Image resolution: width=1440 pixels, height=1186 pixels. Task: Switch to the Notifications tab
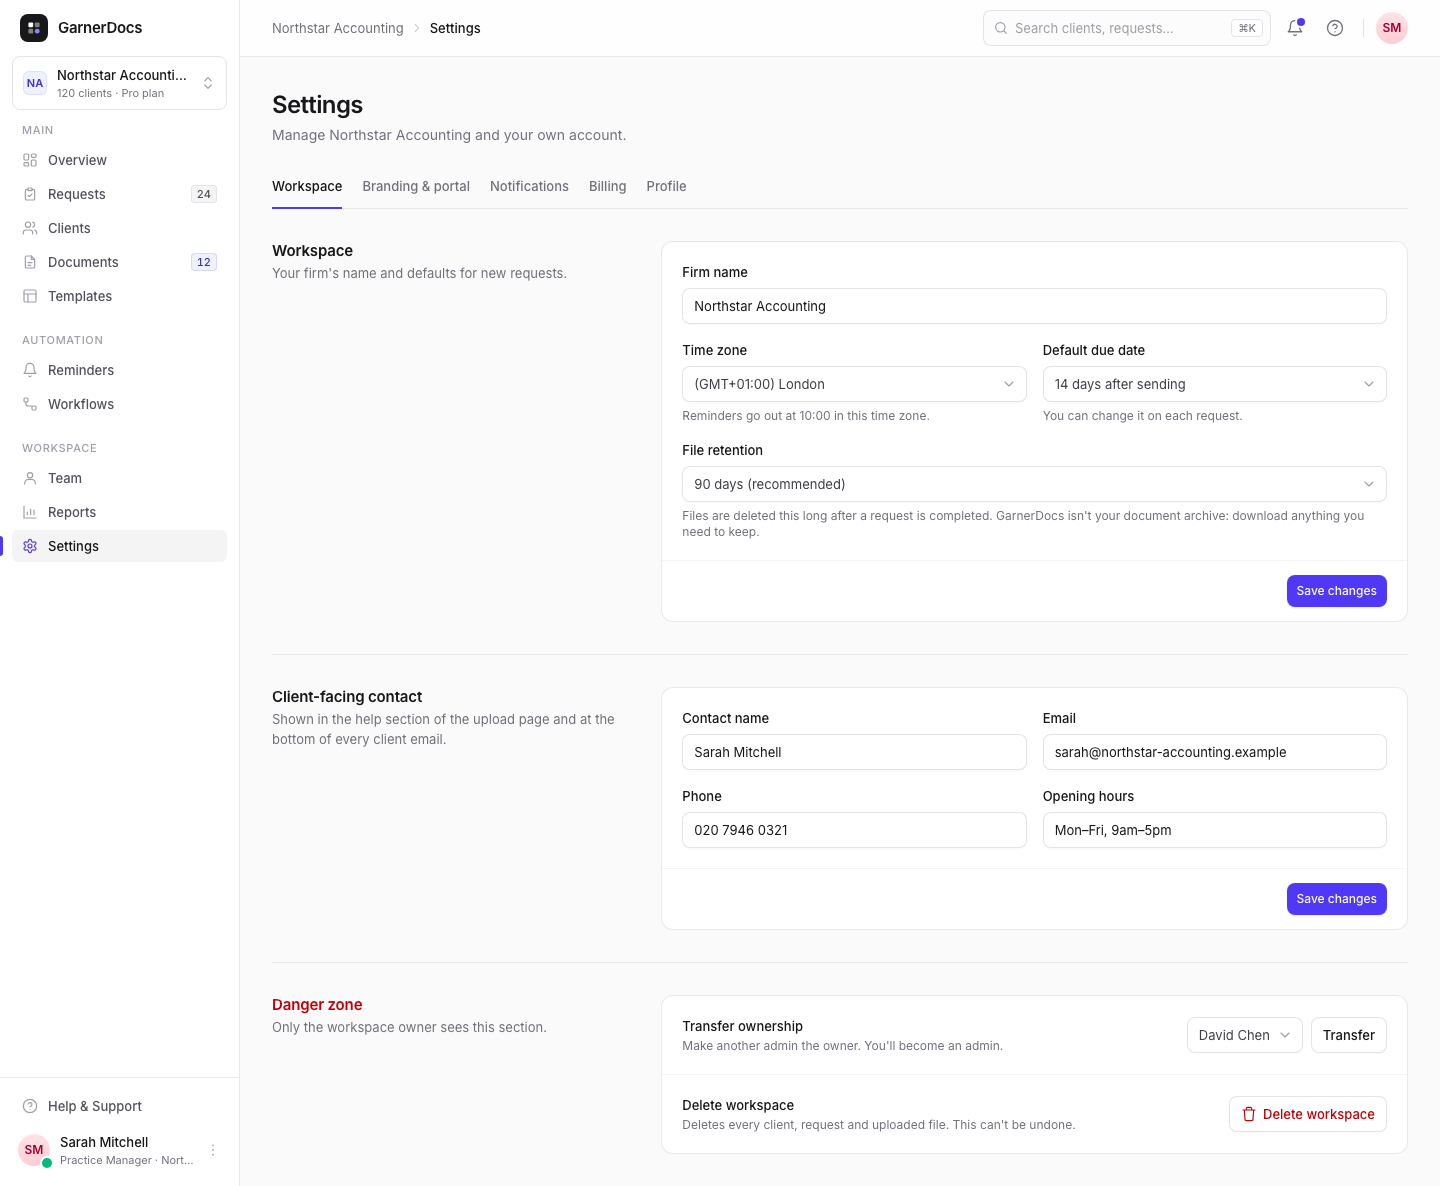[x=529, y=186]
